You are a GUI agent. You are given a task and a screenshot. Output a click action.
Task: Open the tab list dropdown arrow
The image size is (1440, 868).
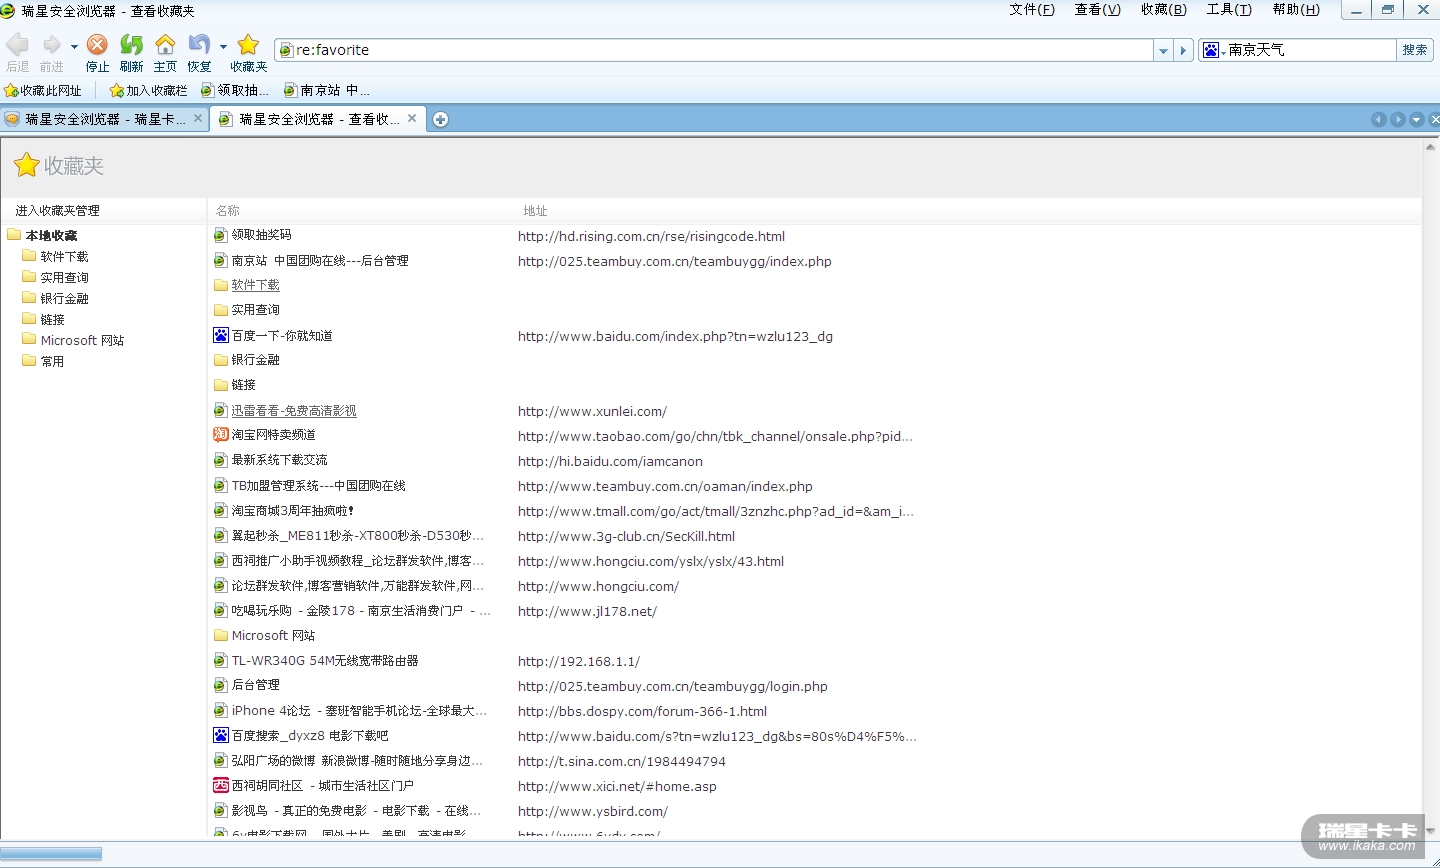pos(1417,119)
